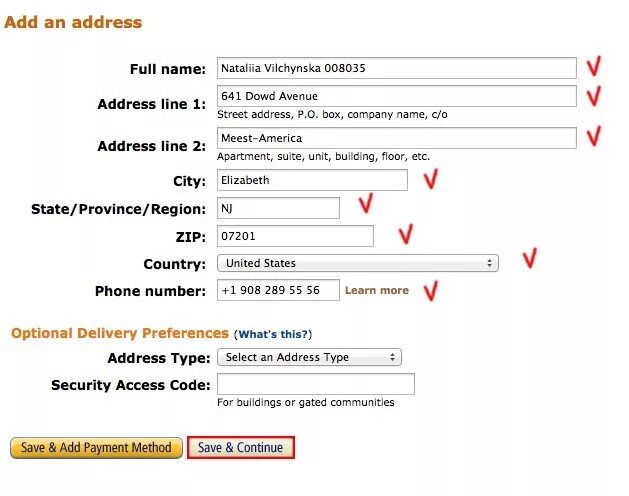This screenshot has height=496, width=629.
Task: Focus the State/Province/Region field
Action: [x=278, y=208]
